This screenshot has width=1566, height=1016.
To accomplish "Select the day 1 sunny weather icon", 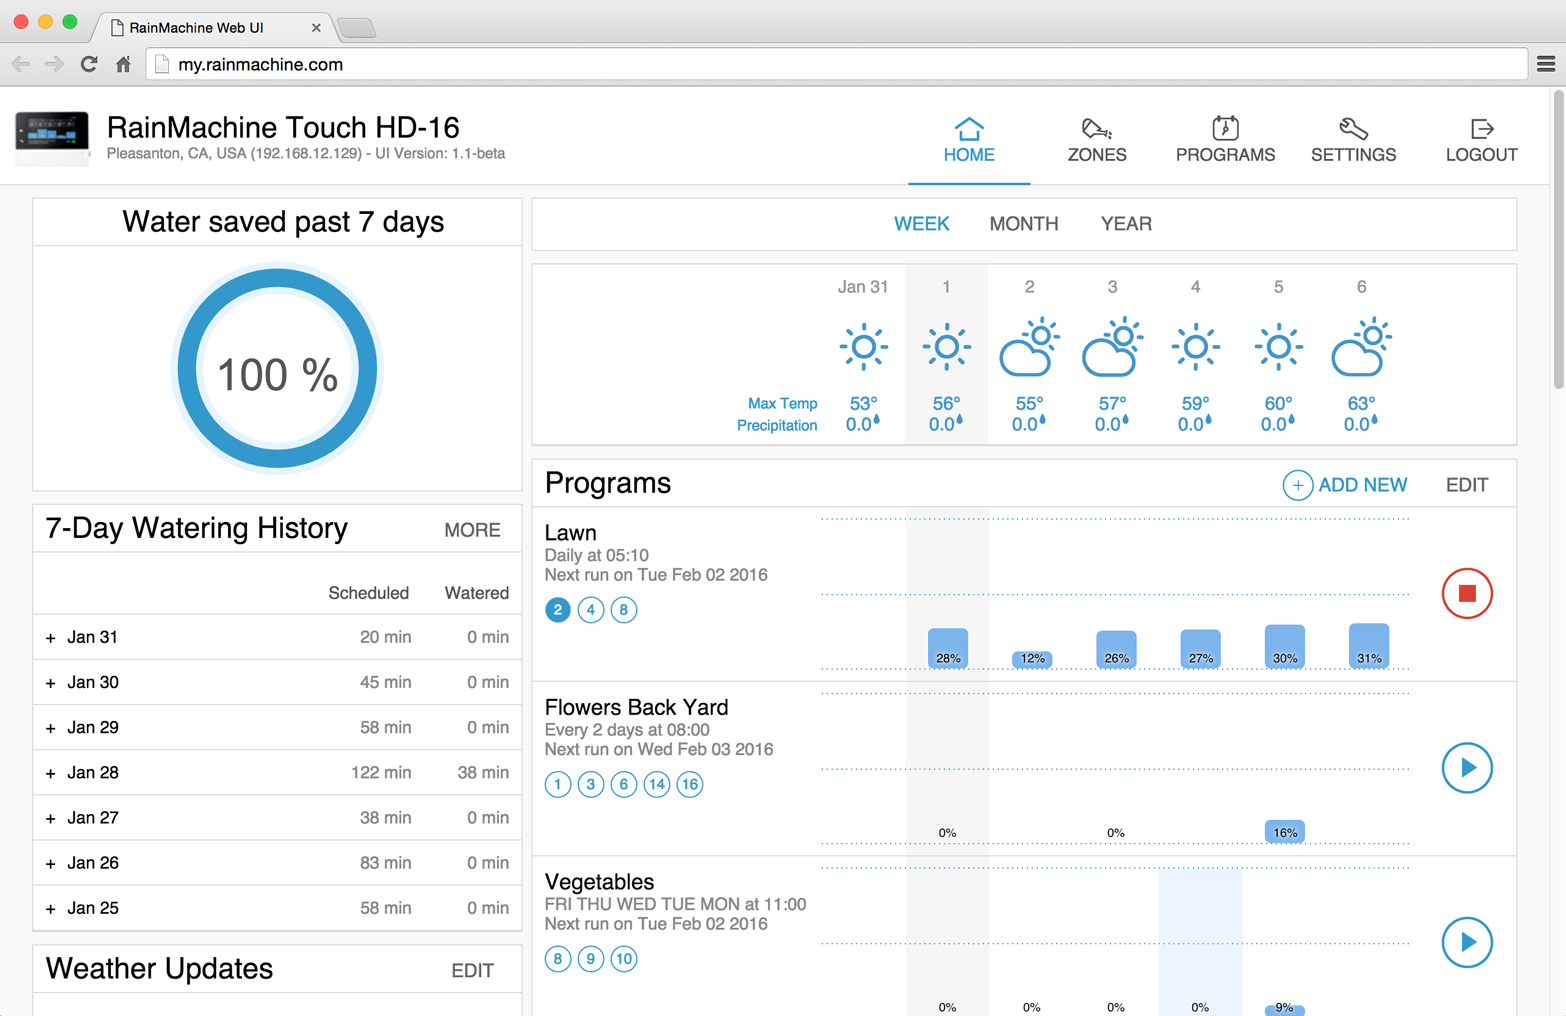I will pos(946,347).
